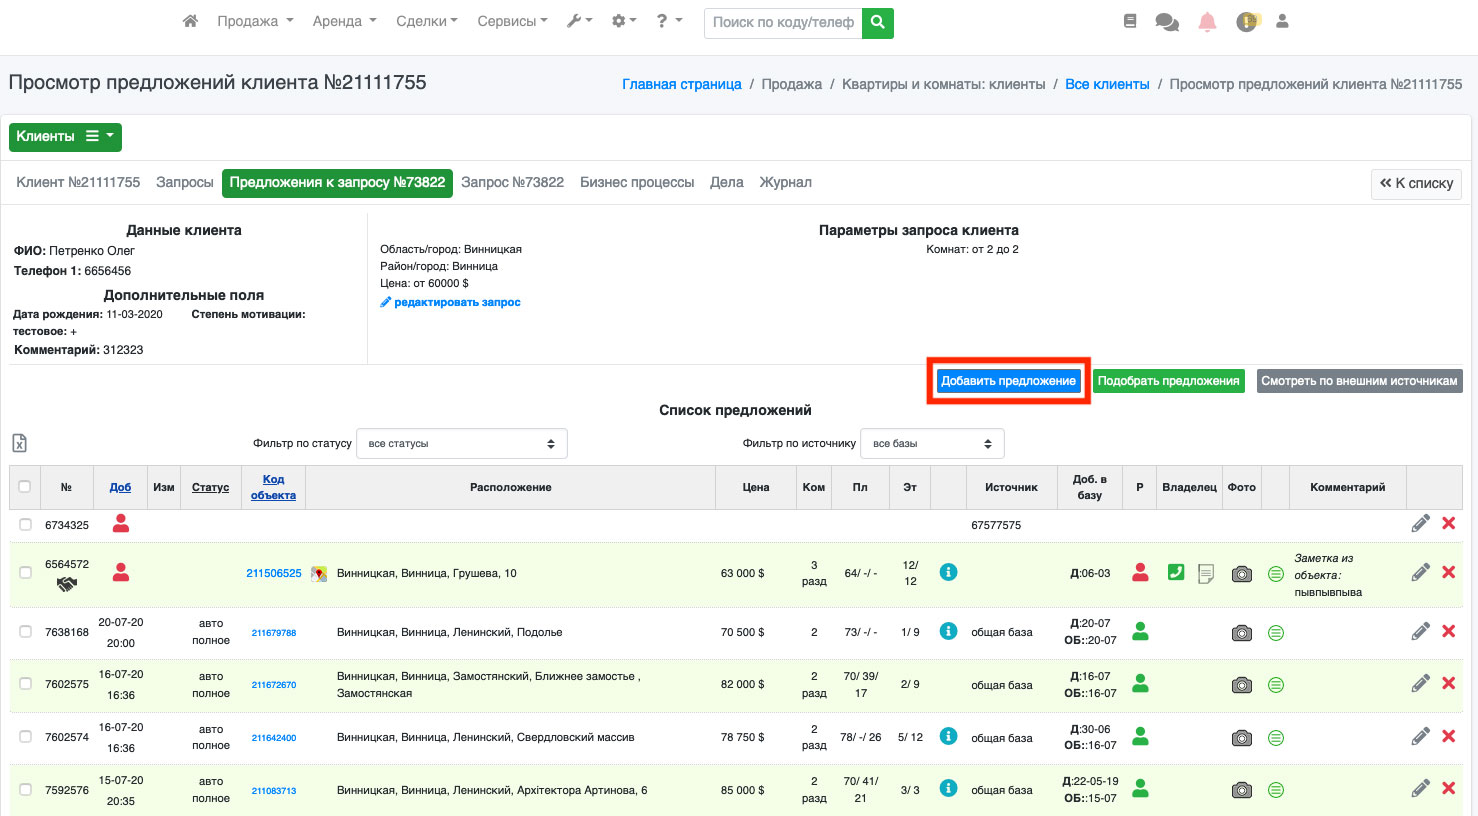Click the Excel export icon above table
Image resolution: width=1478 pixels, height=816 pixels.
coord(19,443)
